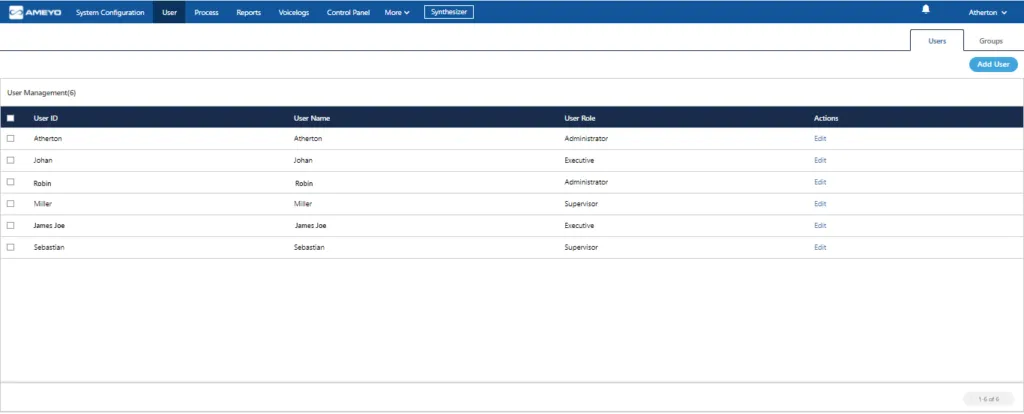Click Executive role in James Joe row
Viewport: 1024px width, 414px height.
point(579,225)
